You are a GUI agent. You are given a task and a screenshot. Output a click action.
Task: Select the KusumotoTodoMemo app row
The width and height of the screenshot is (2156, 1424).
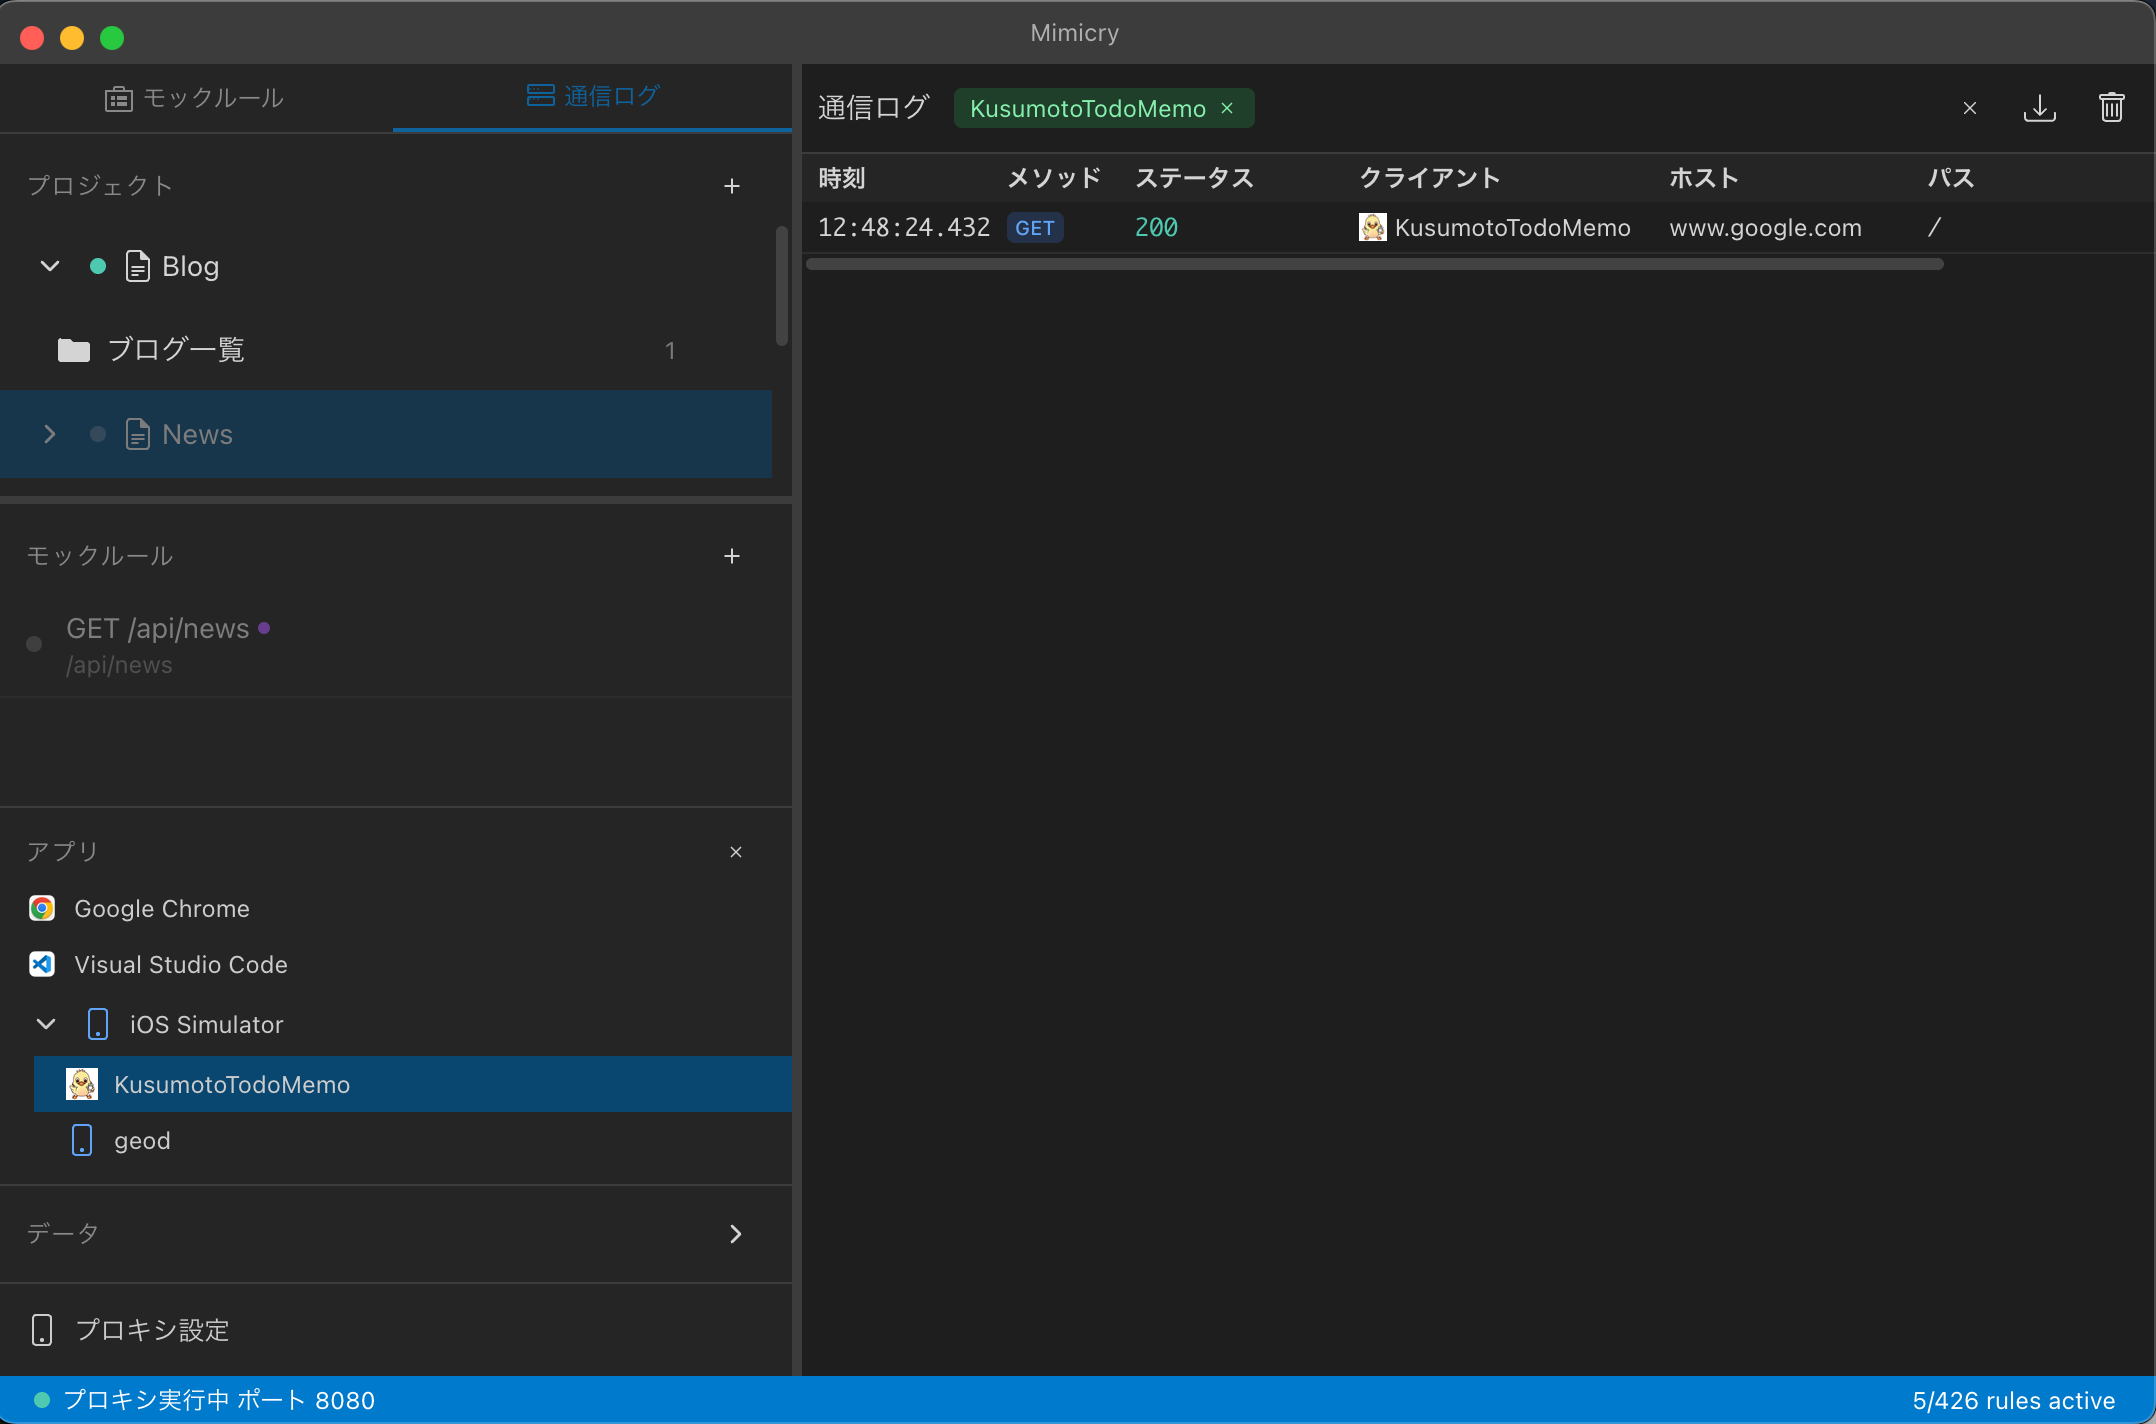(413, 1084)
